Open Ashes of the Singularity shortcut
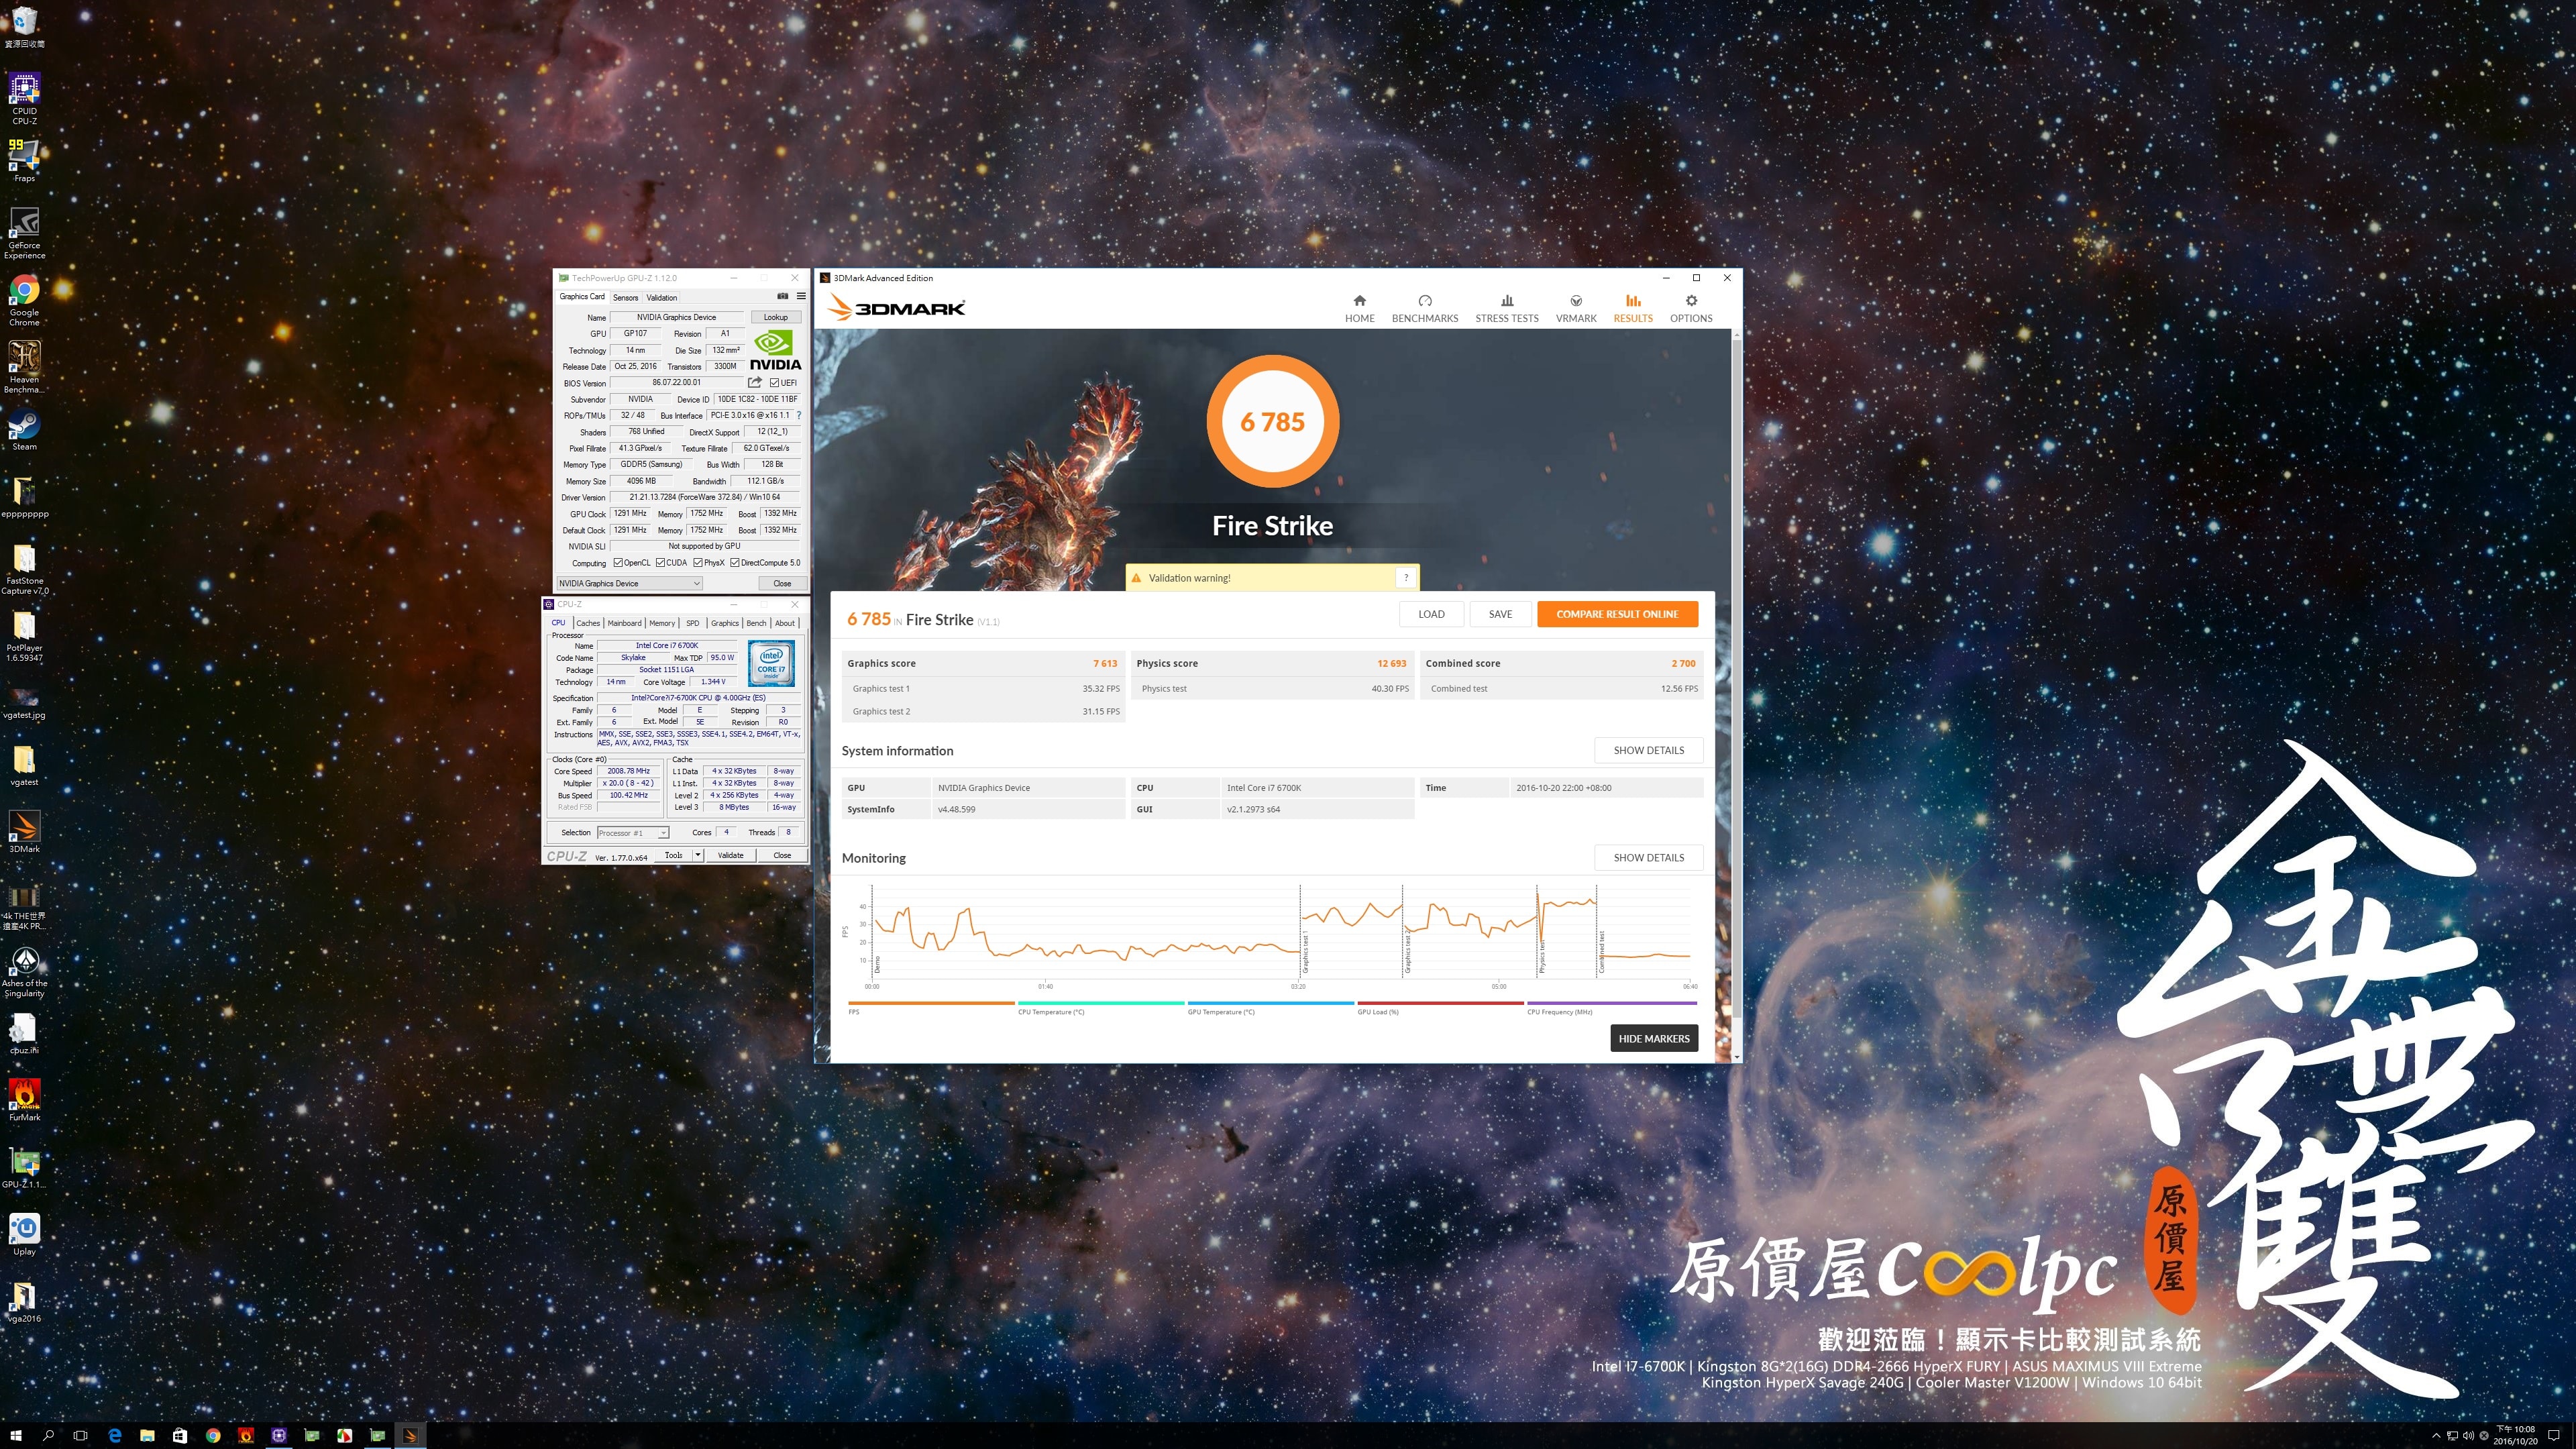2576x1449 pixels. (24, 972)
